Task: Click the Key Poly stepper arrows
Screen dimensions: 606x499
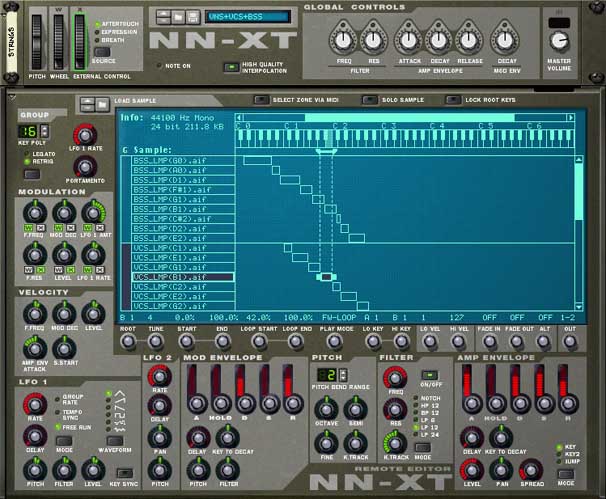Action: pyautogui.click(x=44, y=131)
